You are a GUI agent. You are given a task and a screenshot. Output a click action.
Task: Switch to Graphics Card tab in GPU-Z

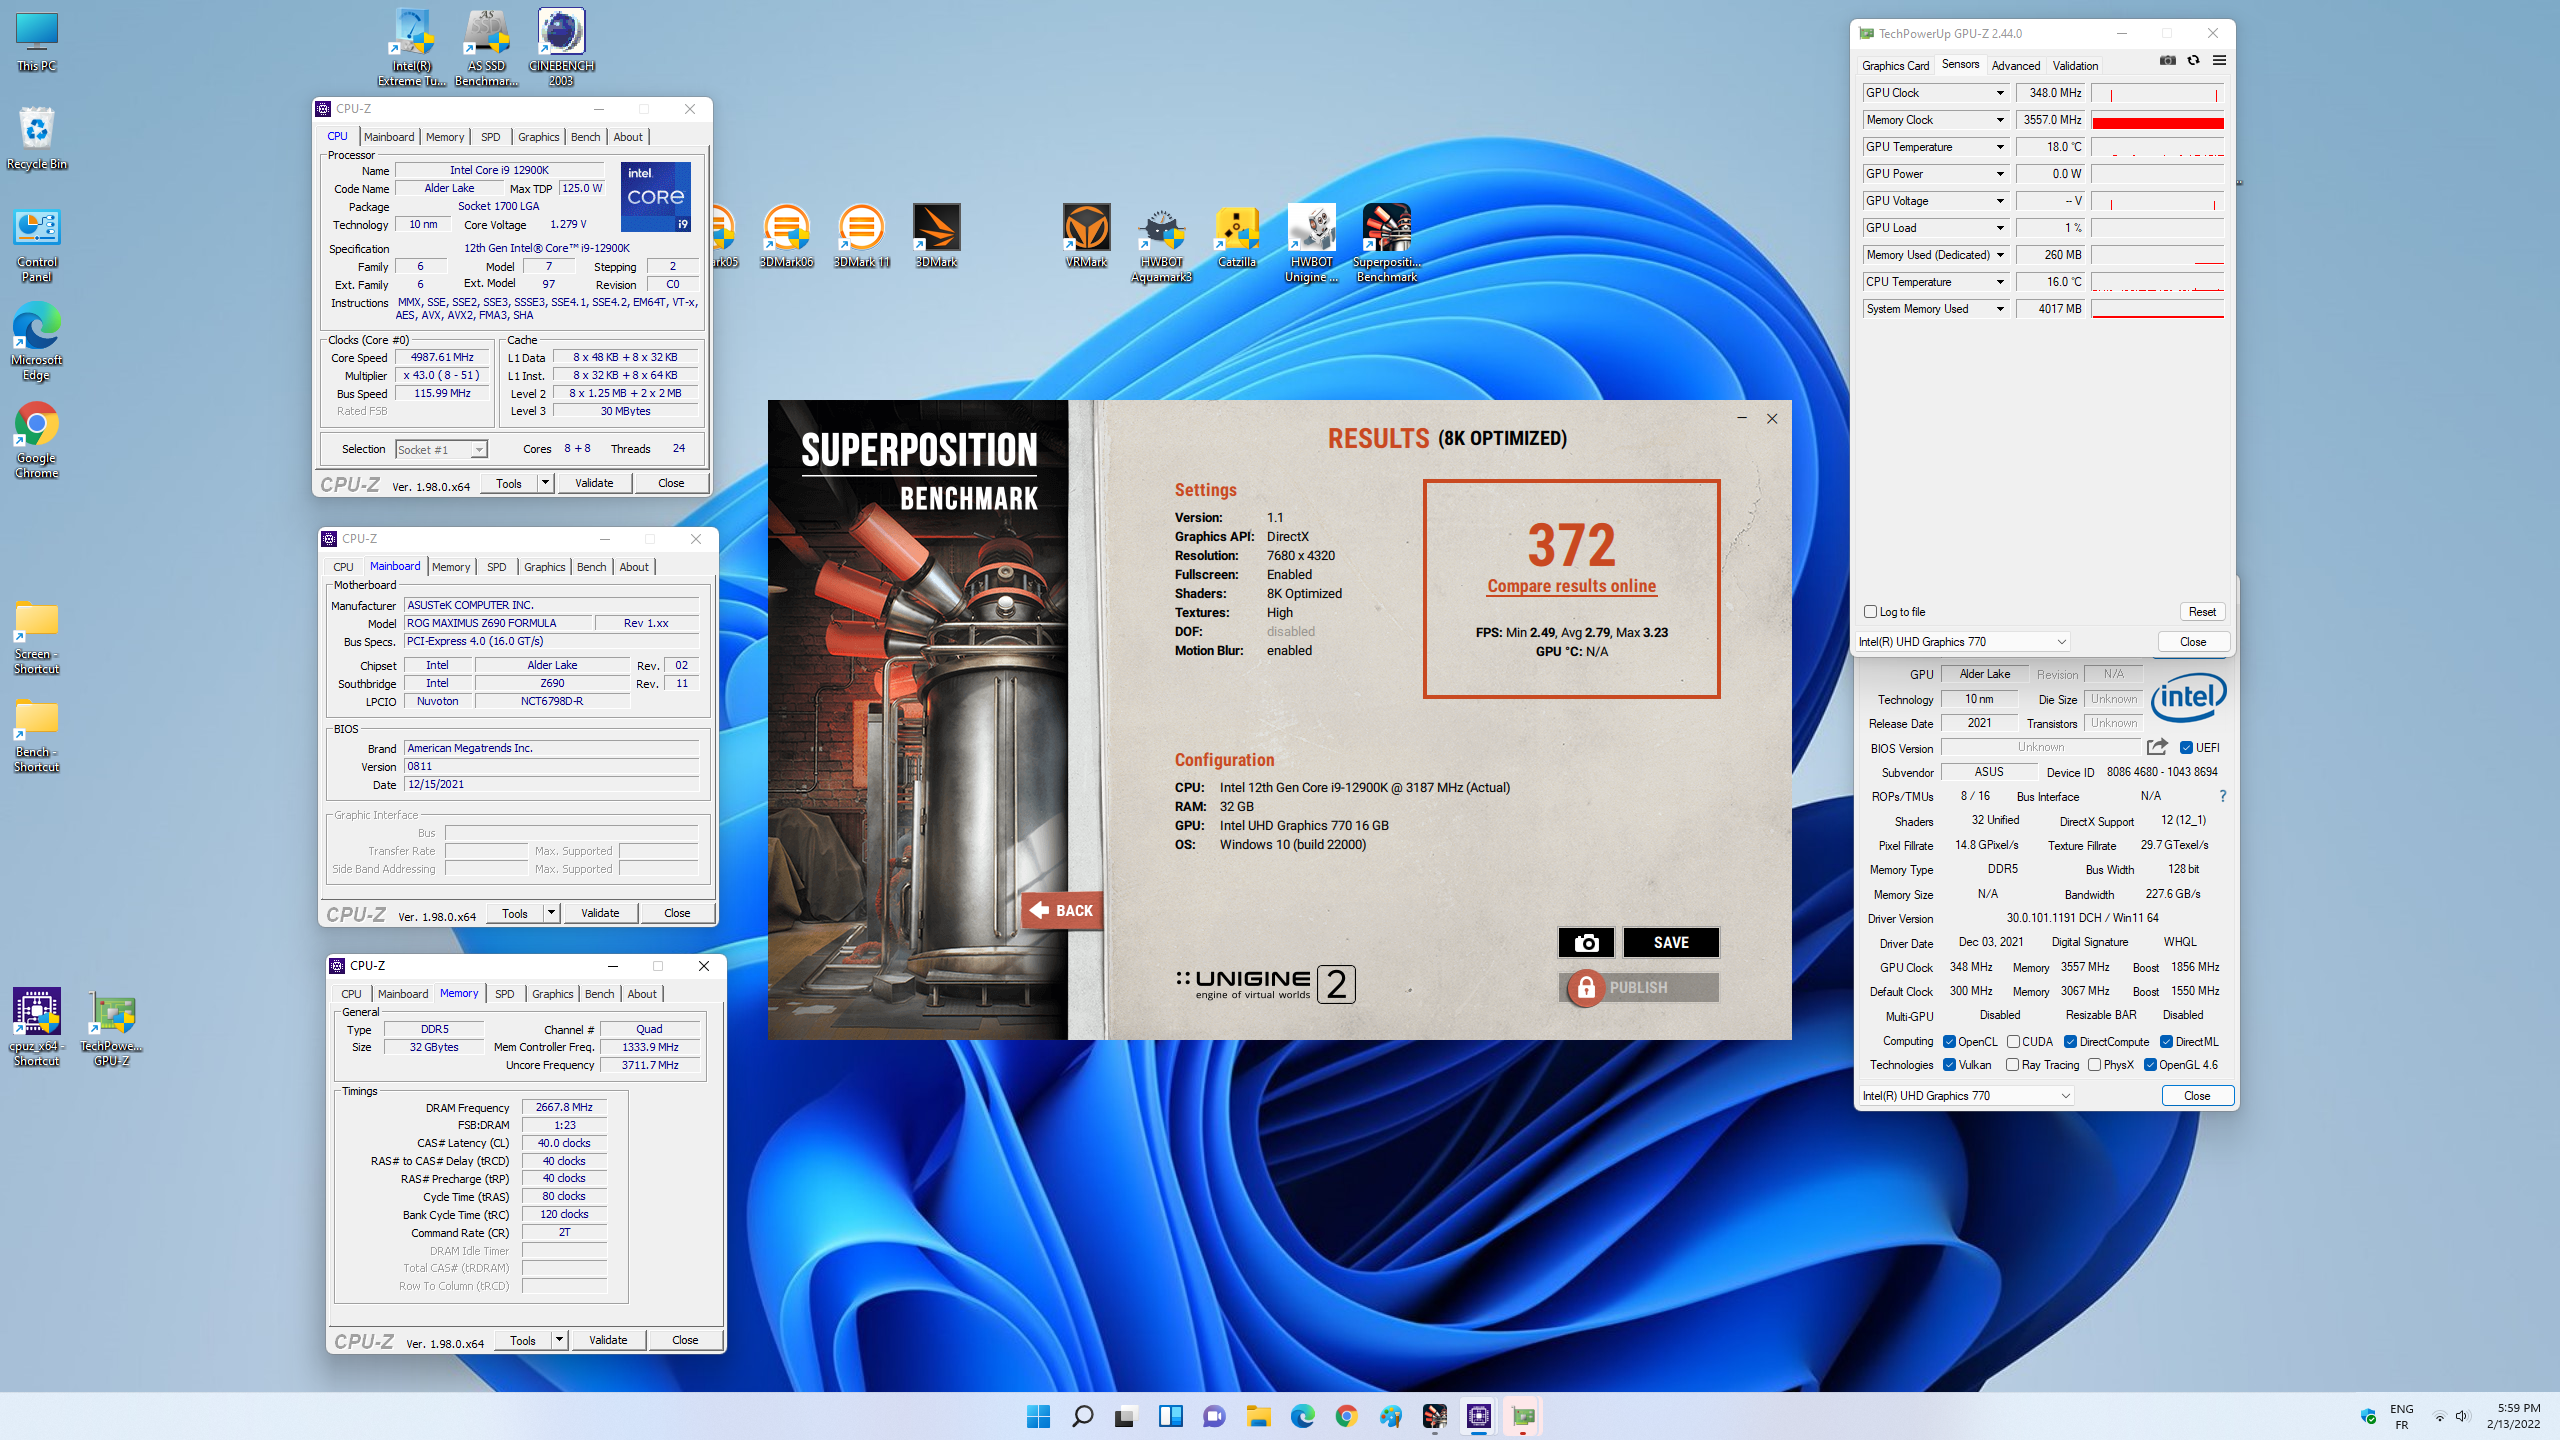tap(1895, 66)
